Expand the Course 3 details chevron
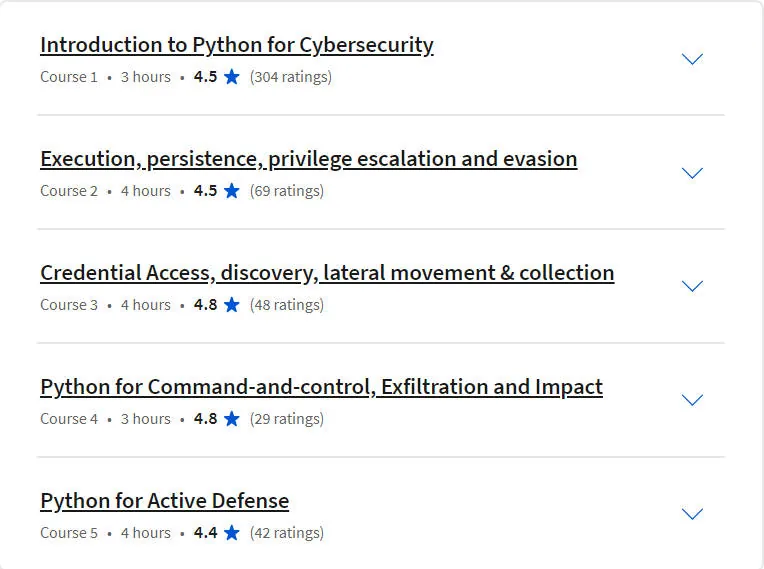764x569 pixels. pos(692,286)
